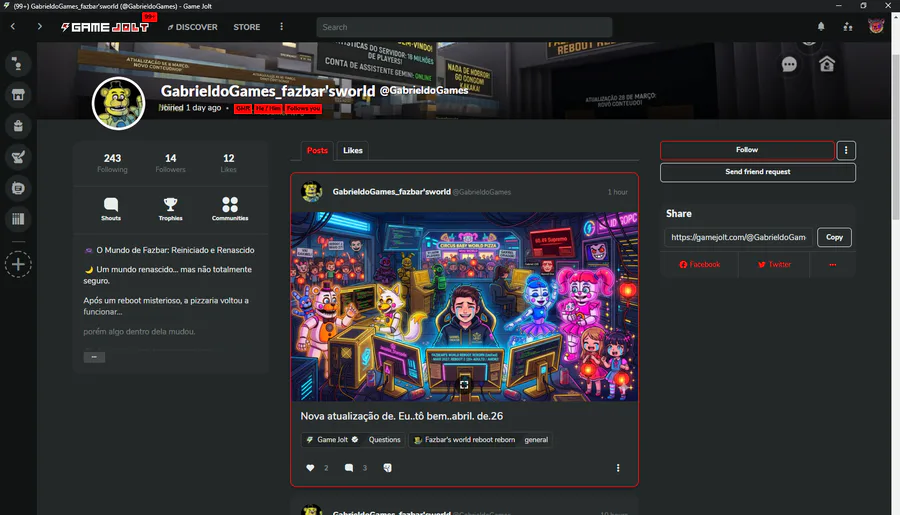Screen dimensions: 900x515
Task: Copy the profile link
Action: click(x=834, y=237)
